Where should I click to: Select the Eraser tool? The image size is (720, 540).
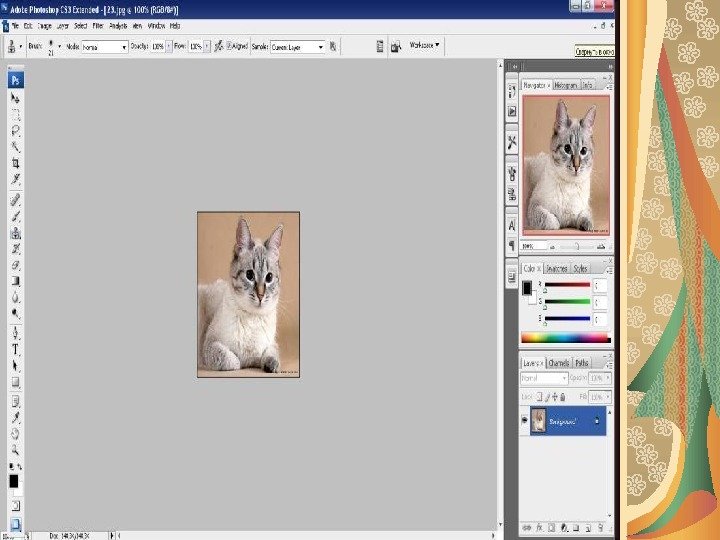click(16, 265)
